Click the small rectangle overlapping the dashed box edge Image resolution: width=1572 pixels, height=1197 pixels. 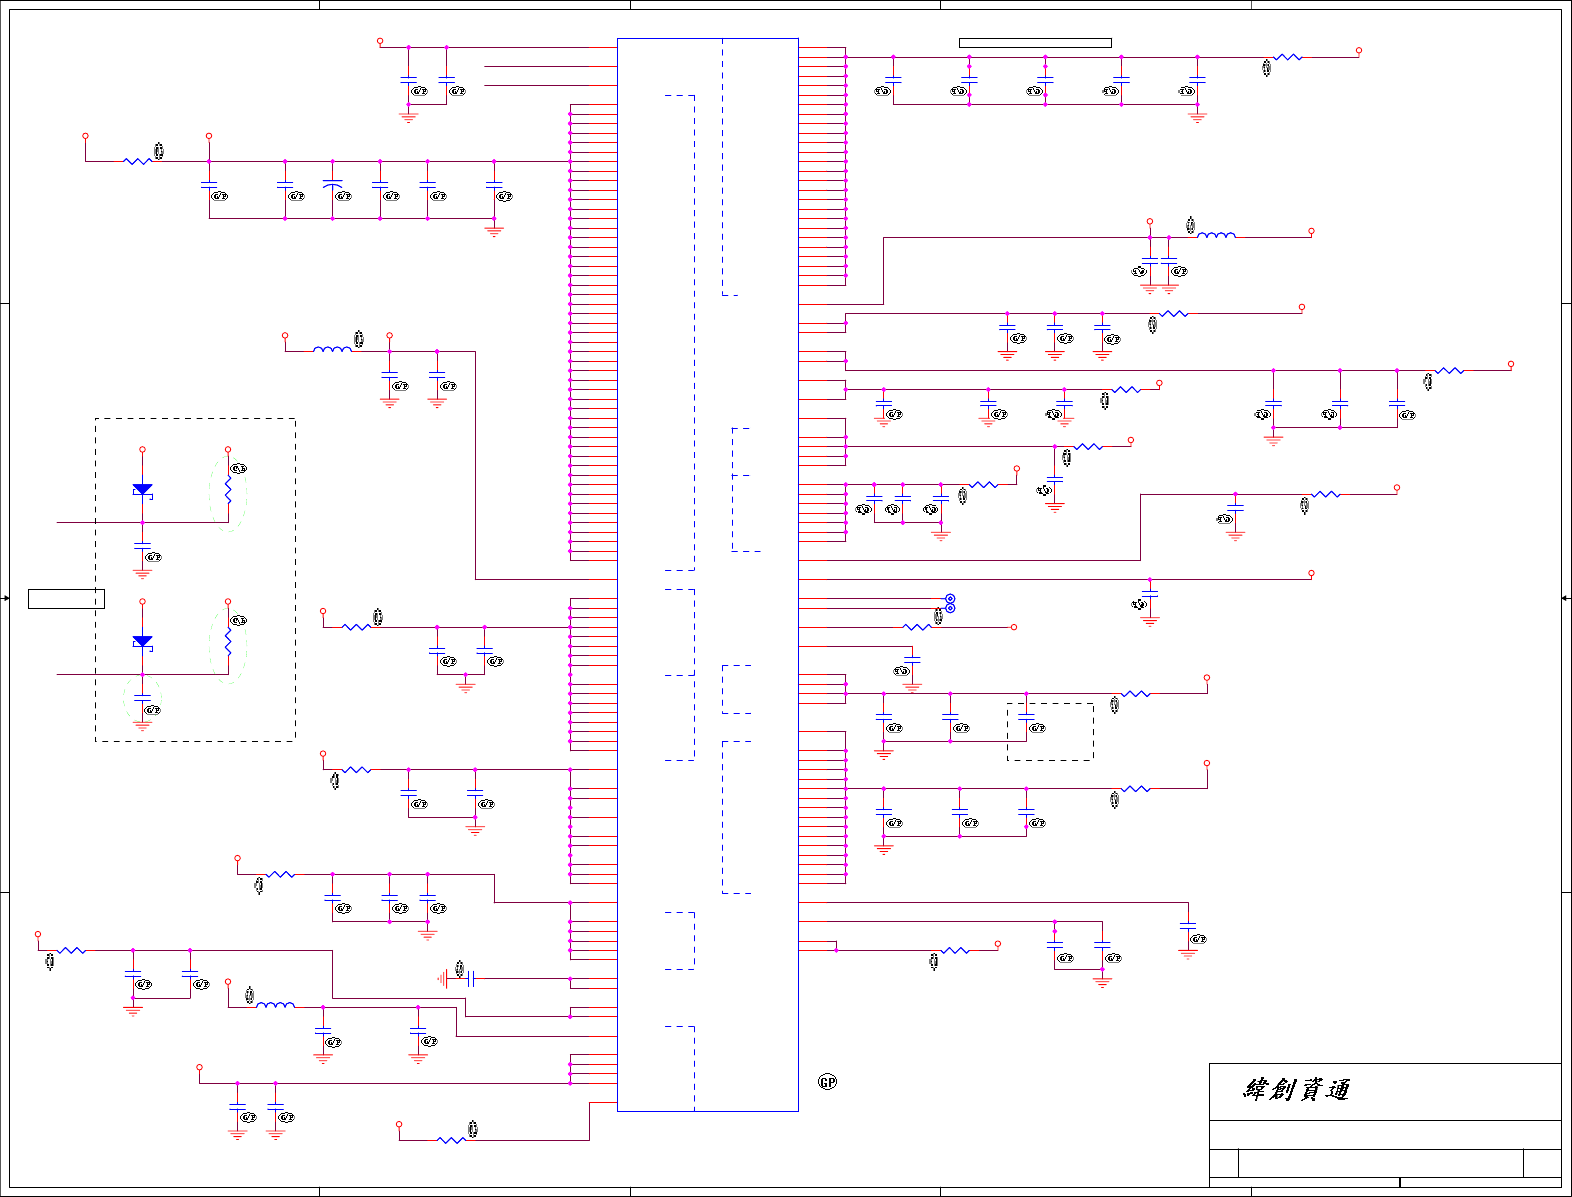pos(66,599)
